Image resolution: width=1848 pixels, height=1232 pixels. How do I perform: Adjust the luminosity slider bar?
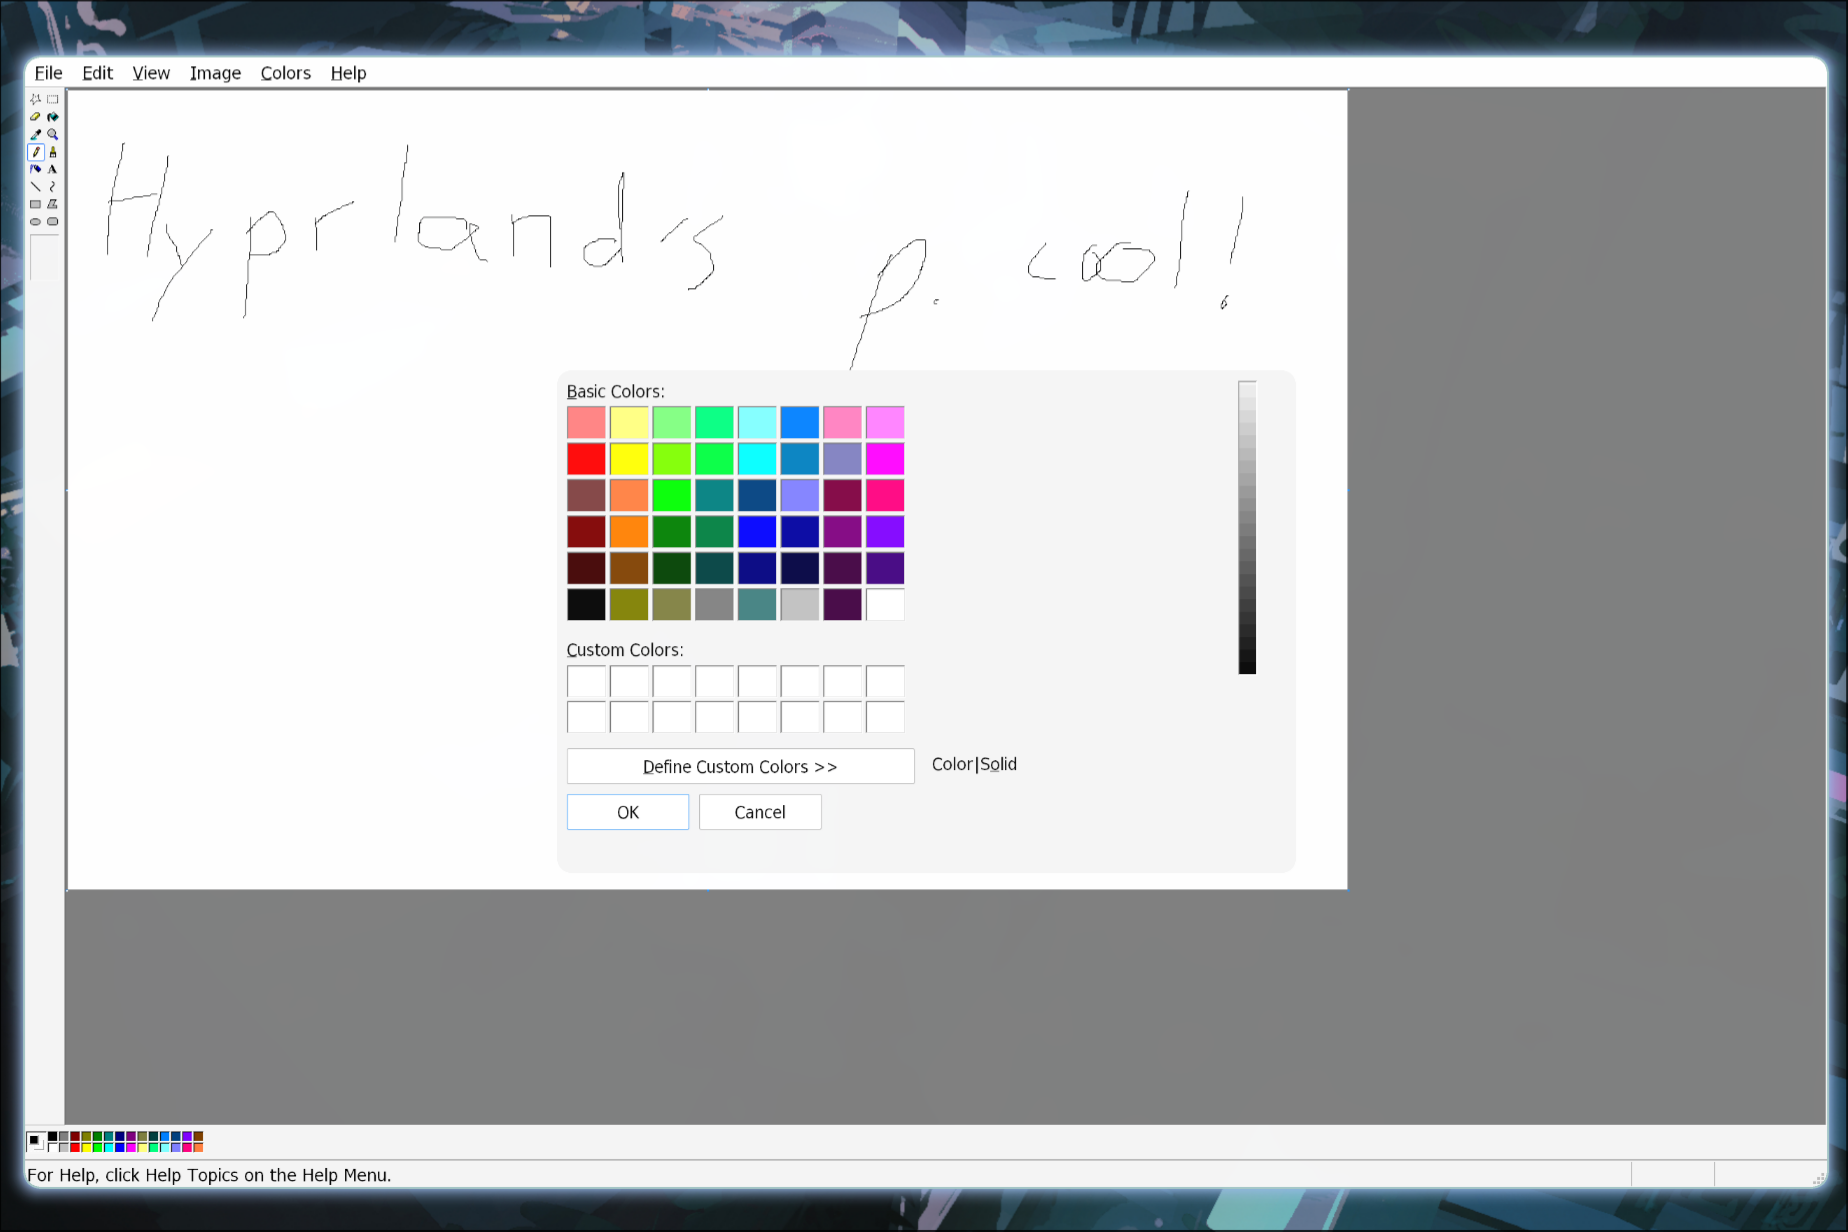click(1246, 525)
